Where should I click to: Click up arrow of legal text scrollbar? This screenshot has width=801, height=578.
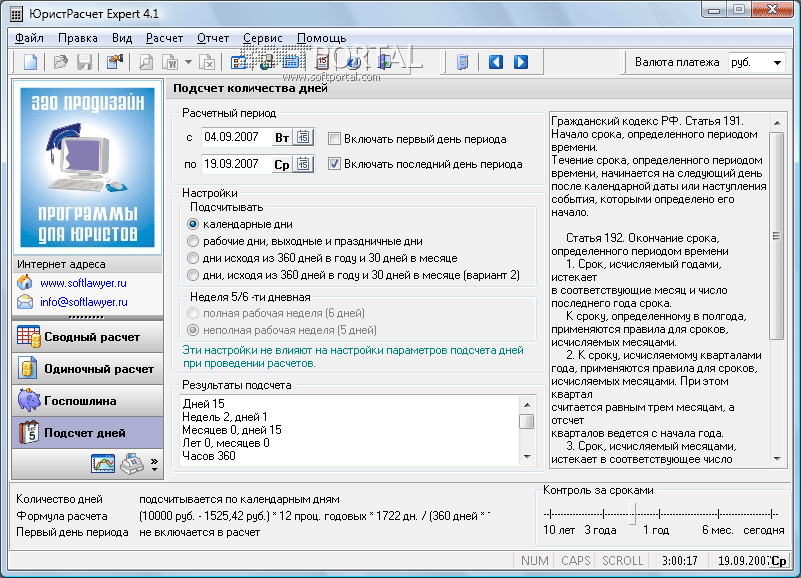(x=776, y=123)
